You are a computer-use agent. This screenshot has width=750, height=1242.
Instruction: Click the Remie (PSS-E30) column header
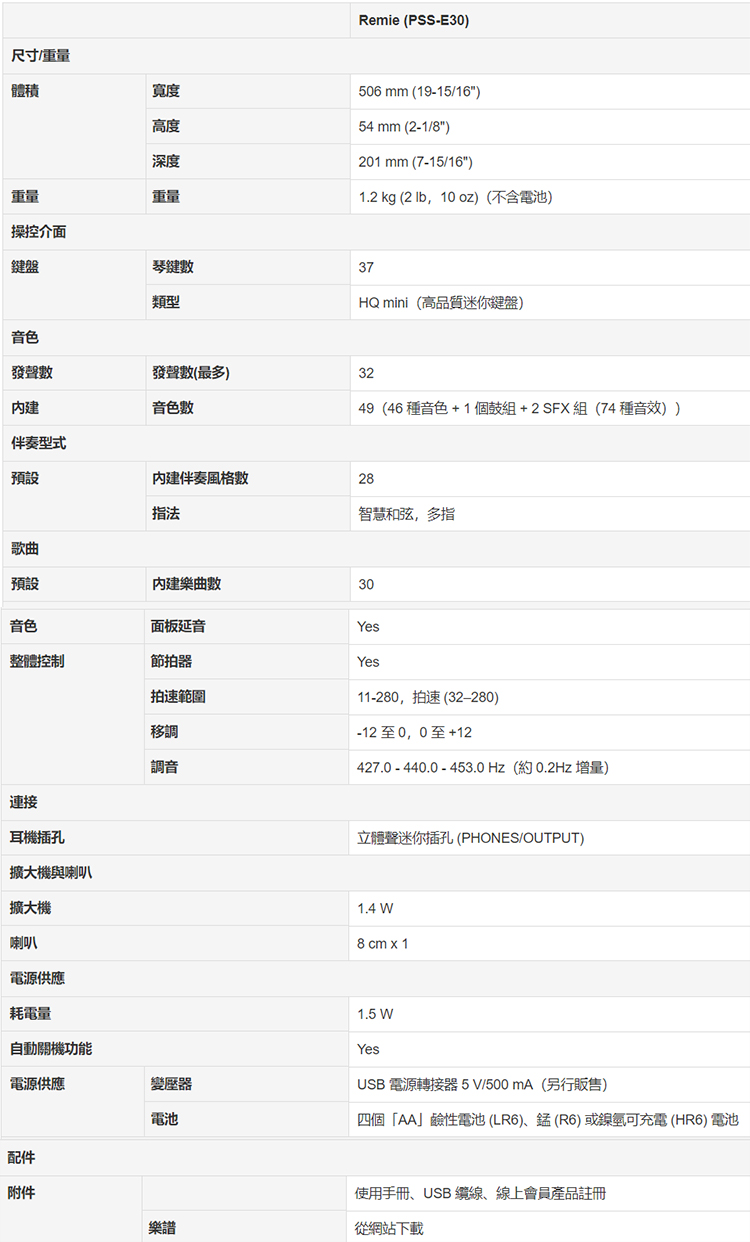coord(413,21)
